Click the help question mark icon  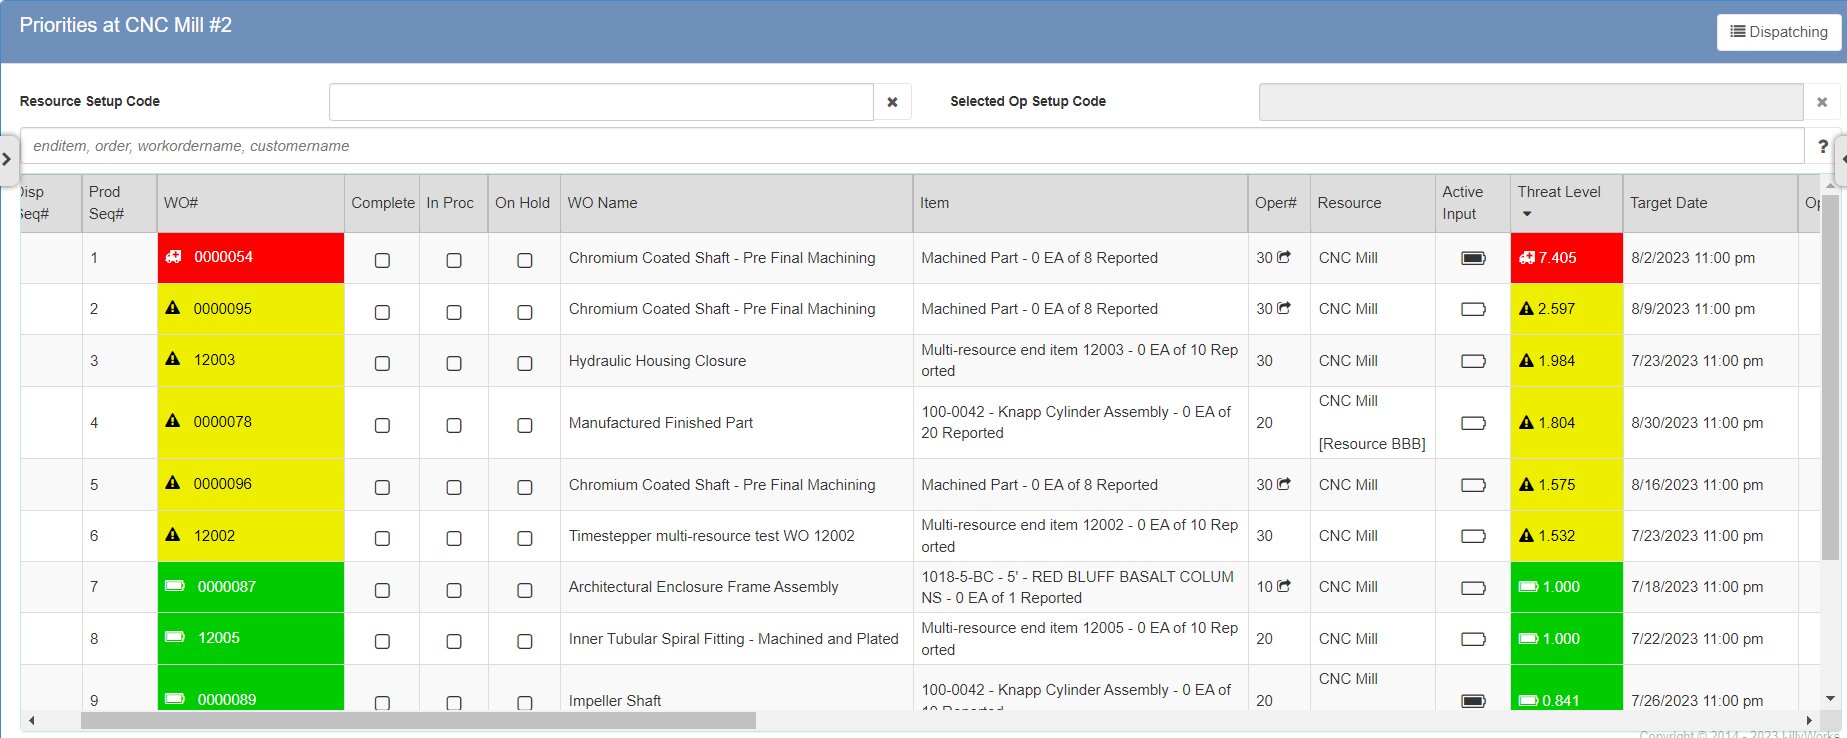1822,146
